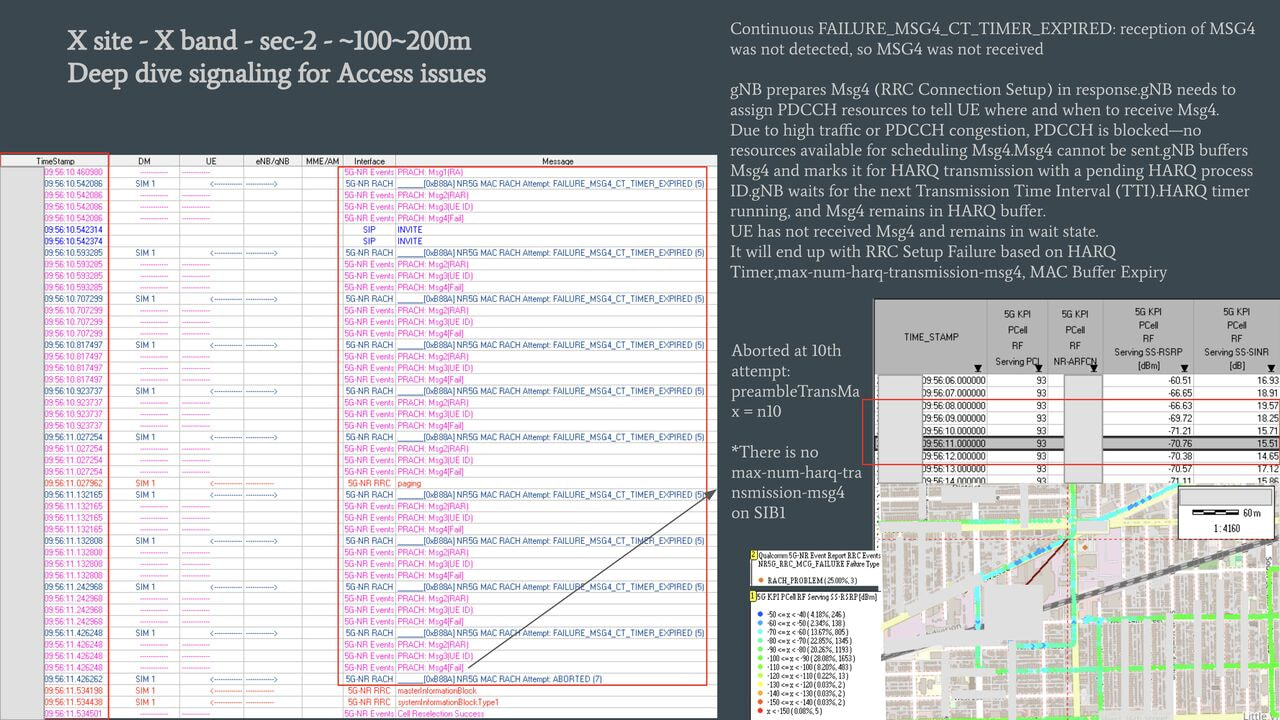Image resolution: width=1280 pixels, height=720 pixels.
Task: Open the TIME_STAMP column filter arrow
Action: click(976, 367)
